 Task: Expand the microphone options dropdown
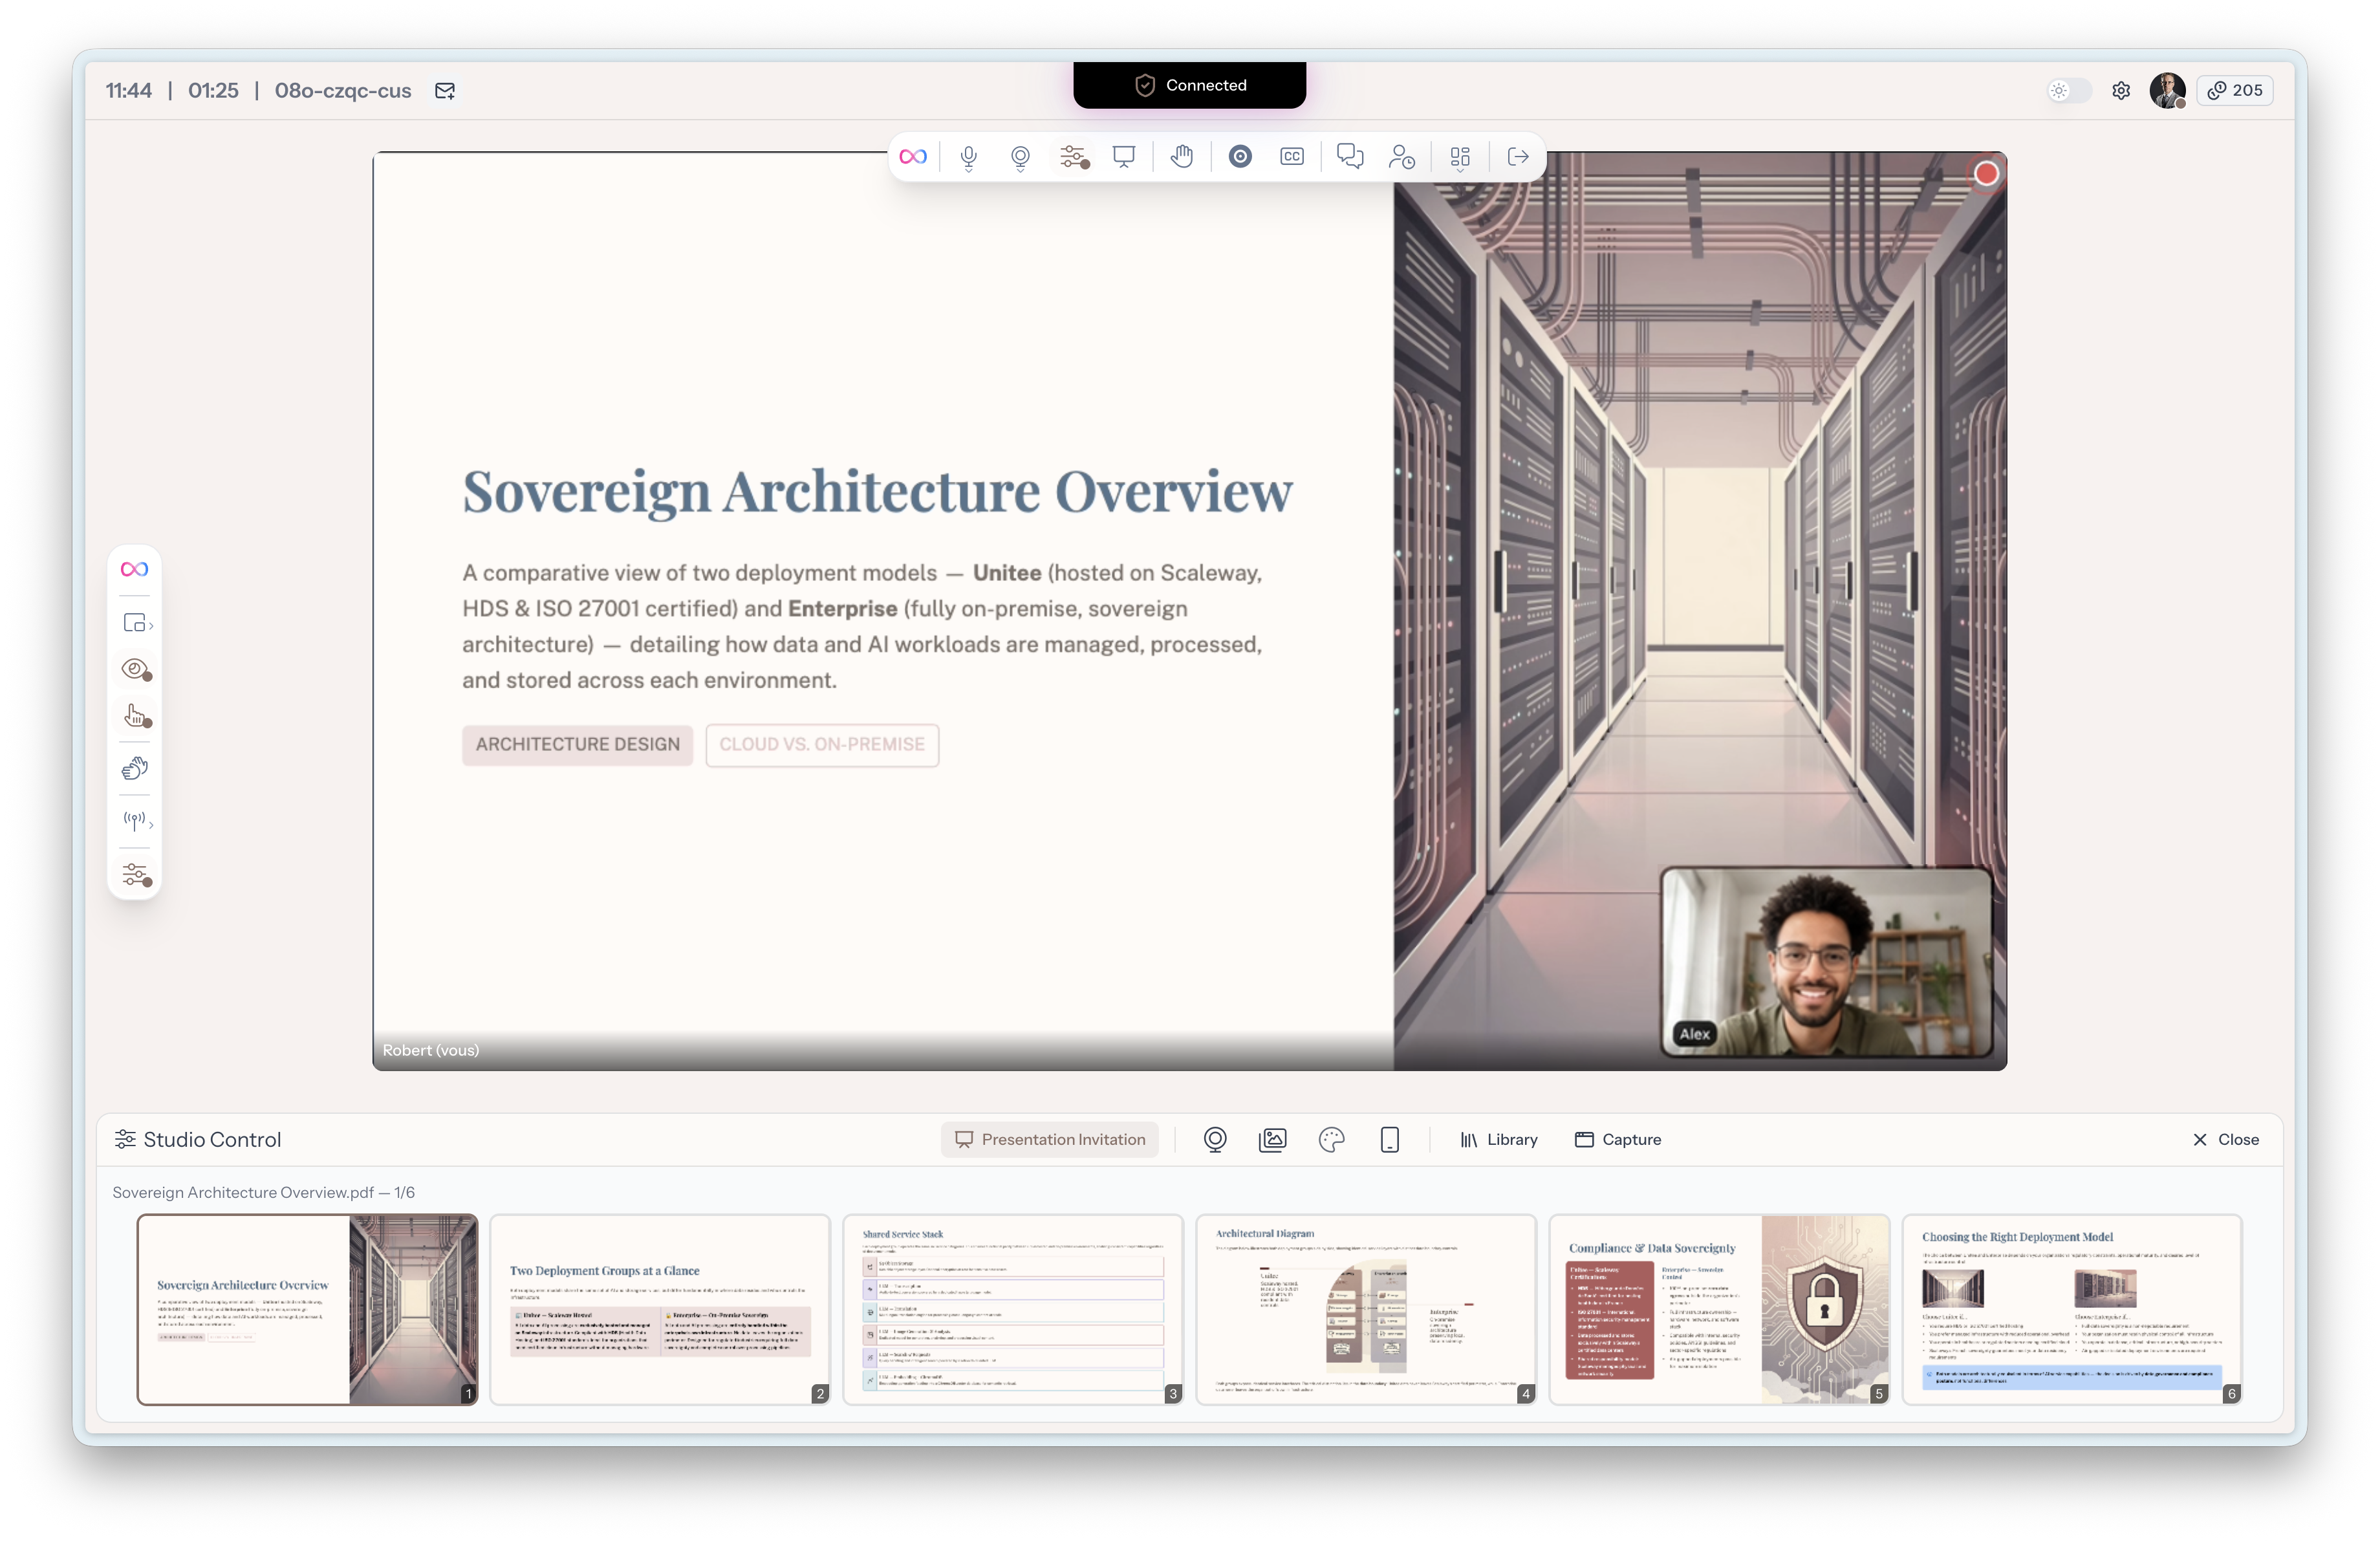[x=968, y=172]
